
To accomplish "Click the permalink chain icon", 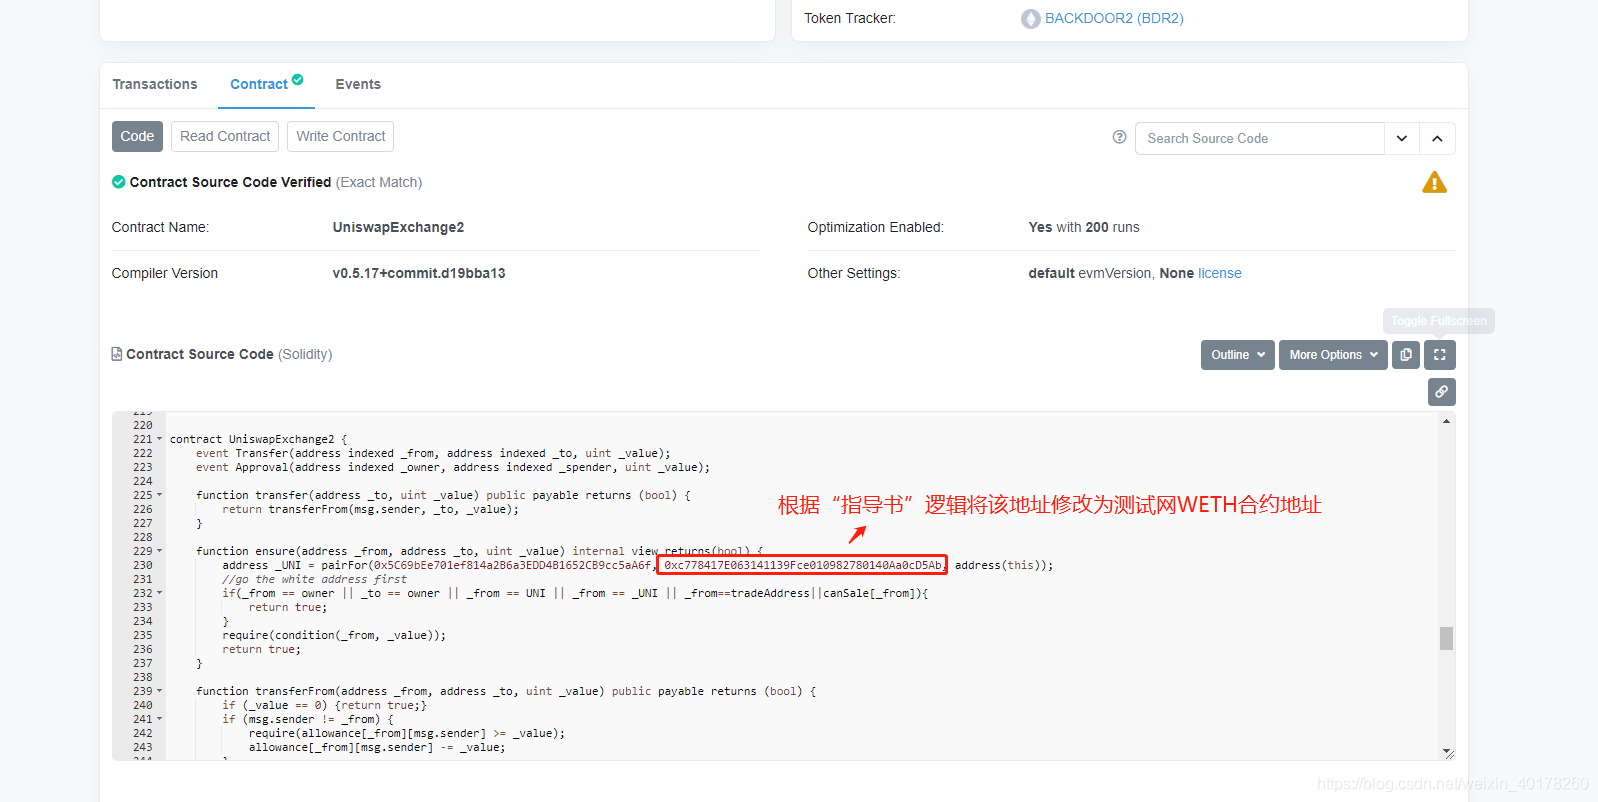I will coord(1441,392).
